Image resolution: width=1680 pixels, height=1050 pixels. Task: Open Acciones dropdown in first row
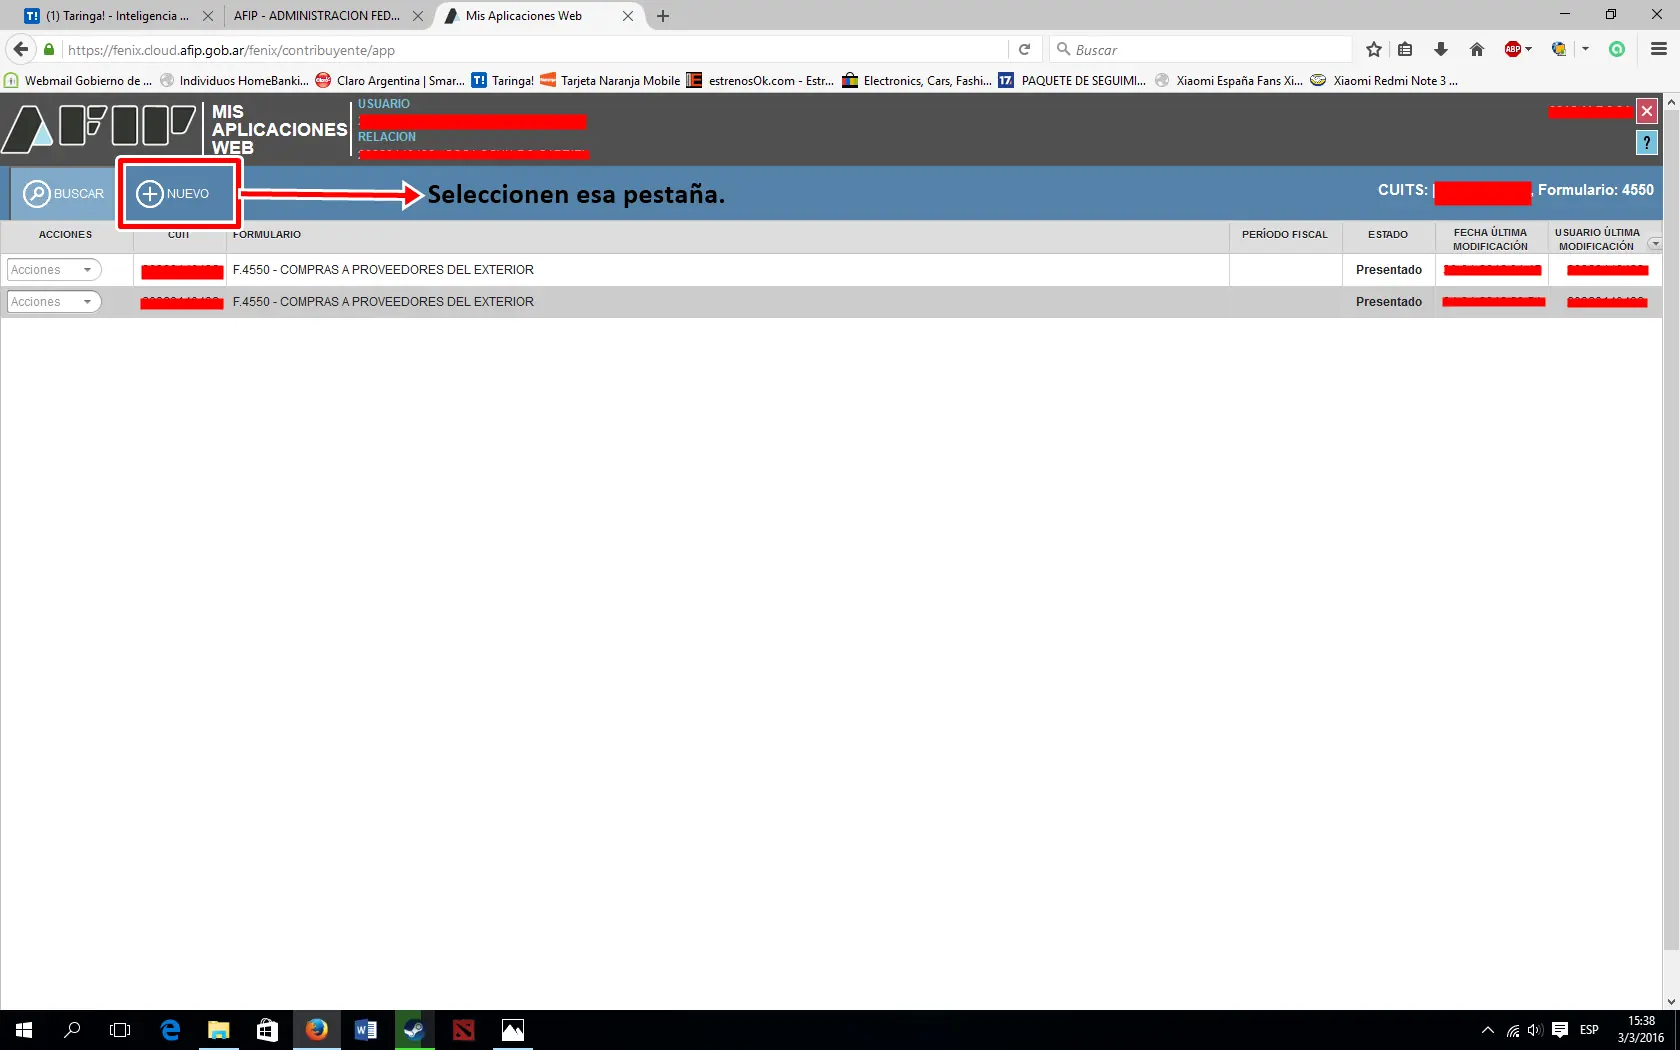click(54, 270)
